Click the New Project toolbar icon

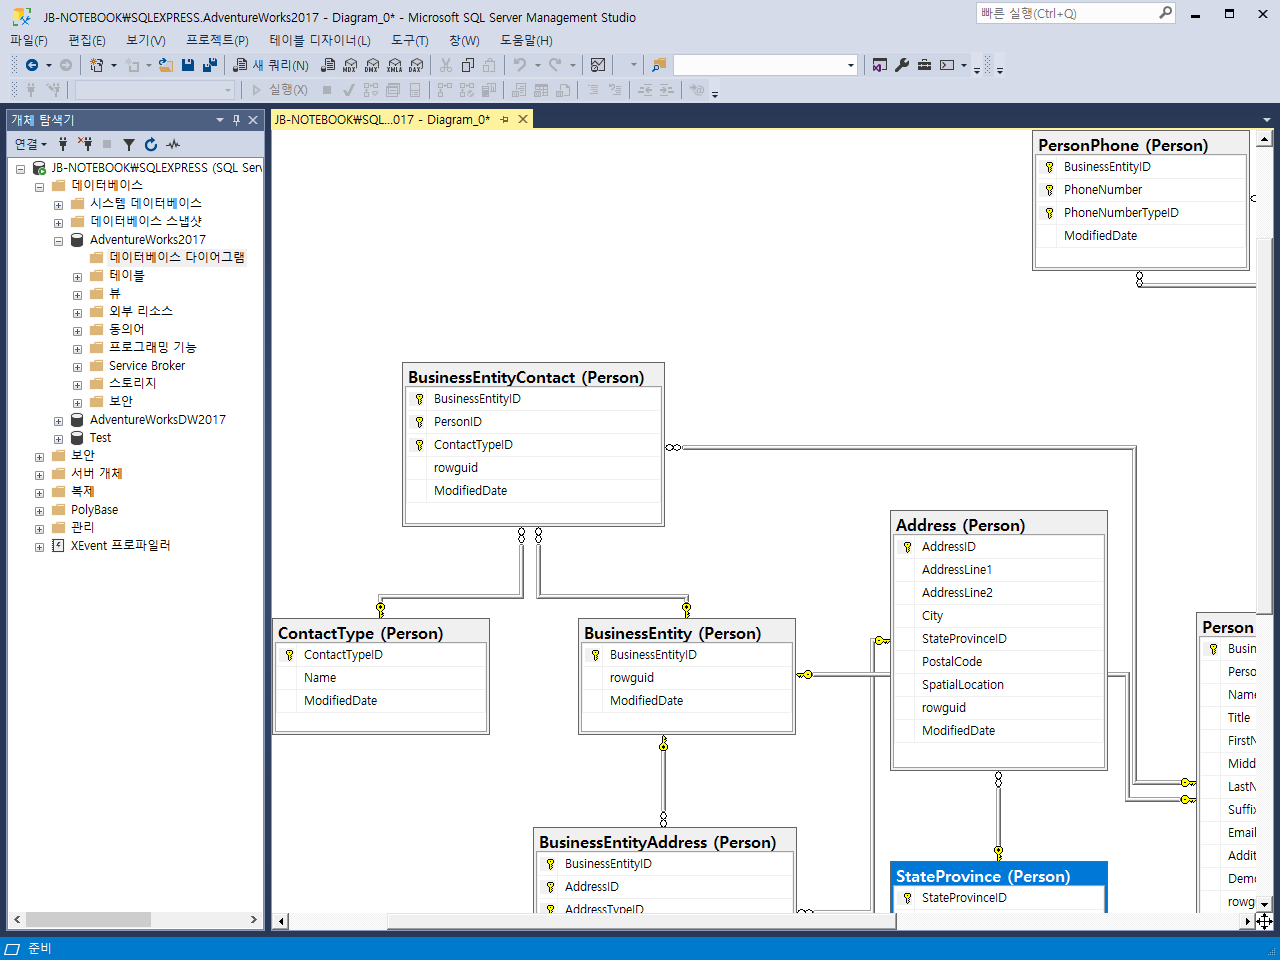pos(97,65)
